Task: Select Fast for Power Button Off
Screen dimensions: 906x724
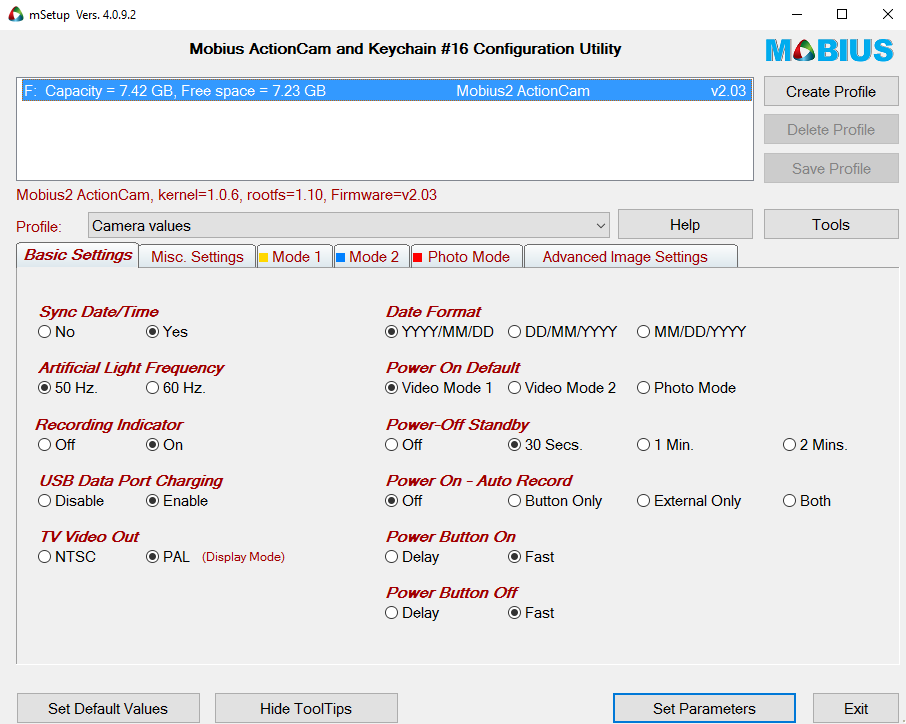Action: coord(532,613)
